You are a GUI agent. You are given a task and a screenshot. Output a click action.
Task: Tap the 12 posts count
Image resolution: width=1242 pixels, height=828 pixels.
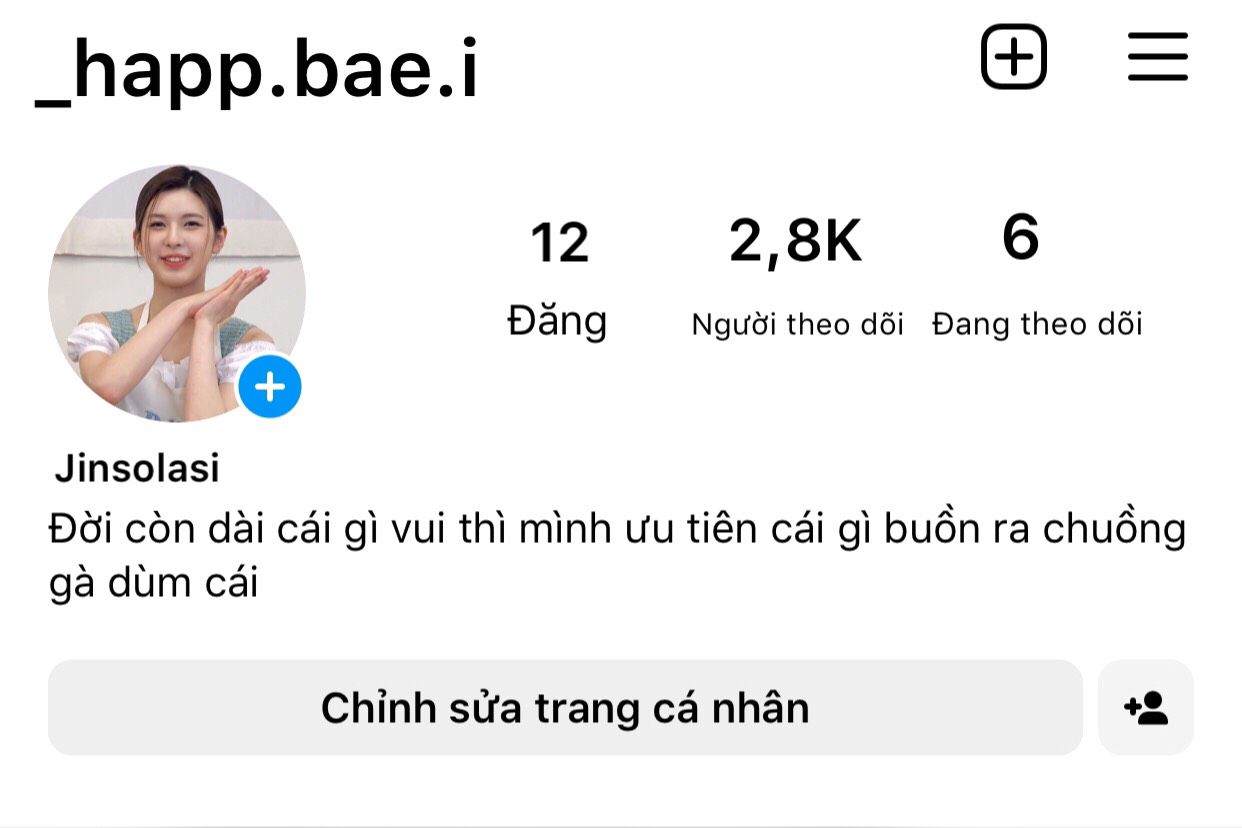coord(559,243)
